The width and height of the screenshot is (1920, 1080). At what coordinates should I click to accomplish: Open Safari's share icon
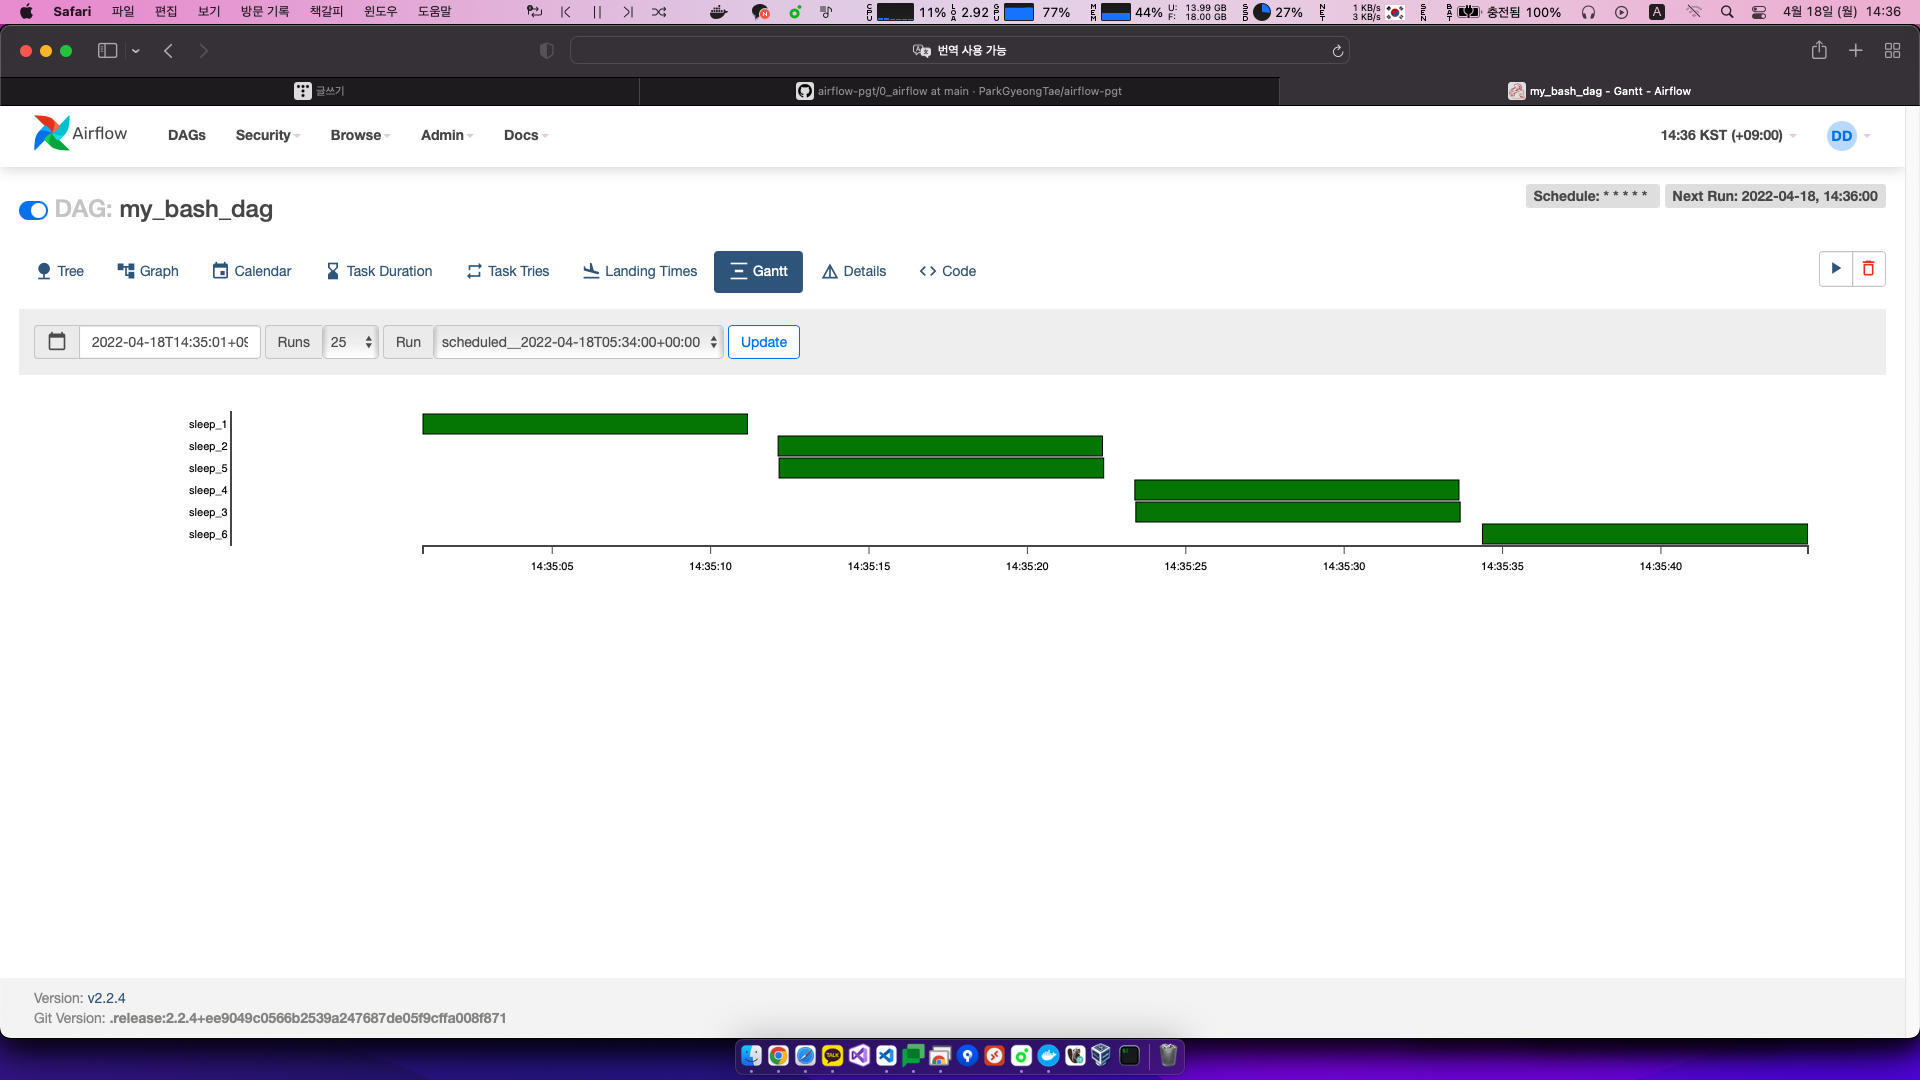[1819, 51]
